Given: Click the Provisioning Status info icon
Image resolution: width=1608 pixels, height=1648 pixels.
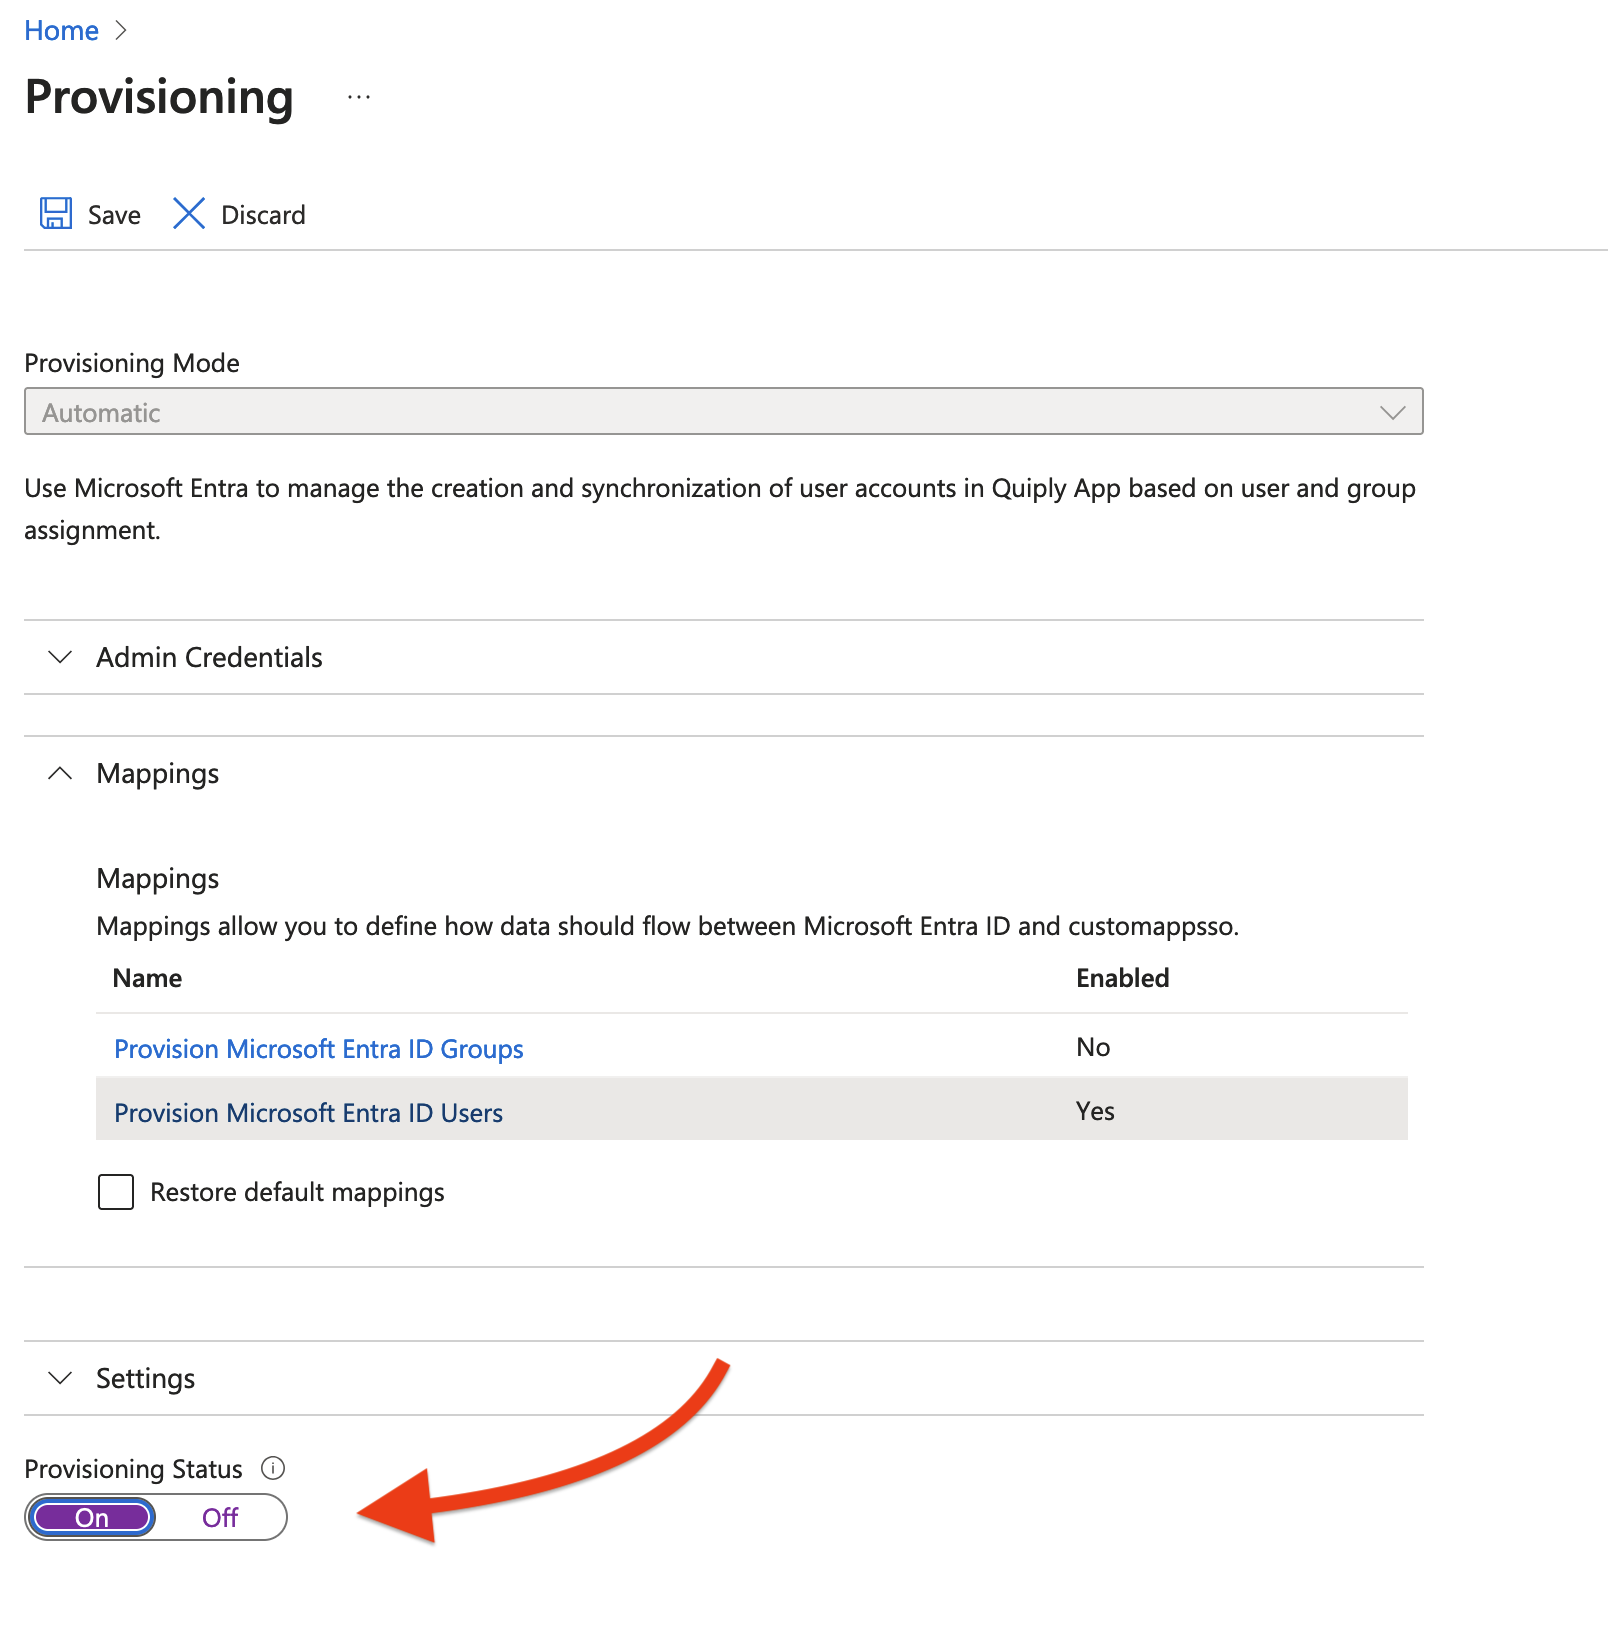Looking at the screenshot, I should (x=273, y=1468).
